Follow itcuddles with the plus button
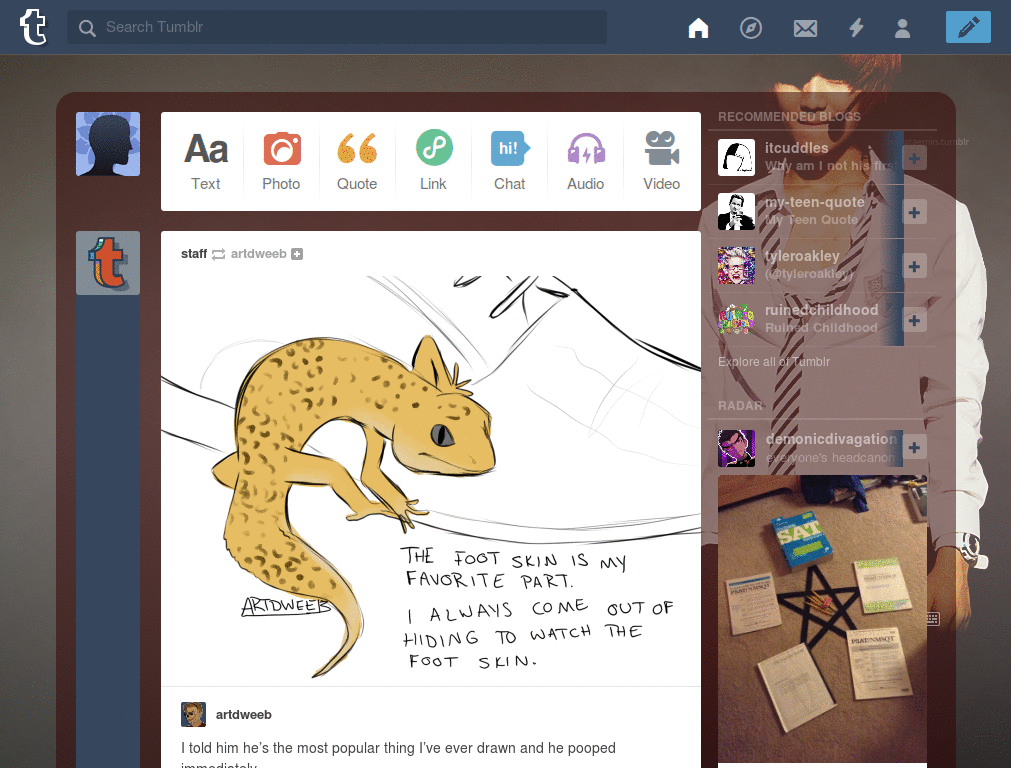 pyautogui.click(x=914, y=158)
